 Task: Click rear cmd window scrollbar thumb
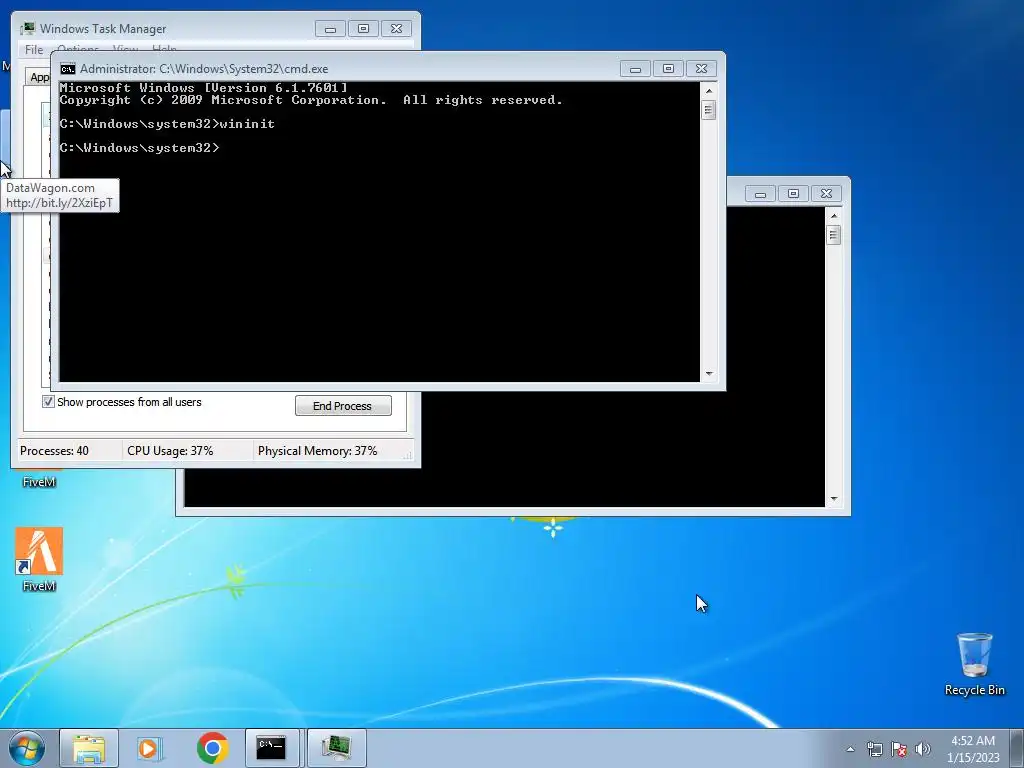pos(833,234)
